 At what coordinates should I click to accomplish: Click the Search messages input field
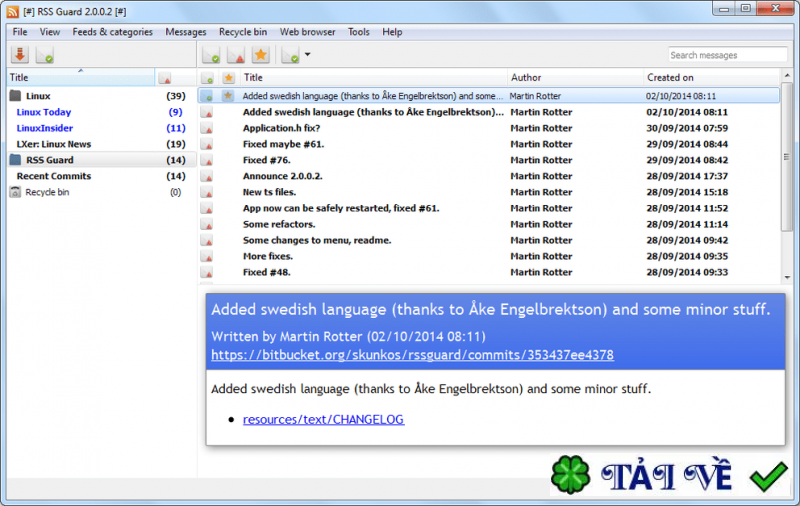click(x=727, y=55)
